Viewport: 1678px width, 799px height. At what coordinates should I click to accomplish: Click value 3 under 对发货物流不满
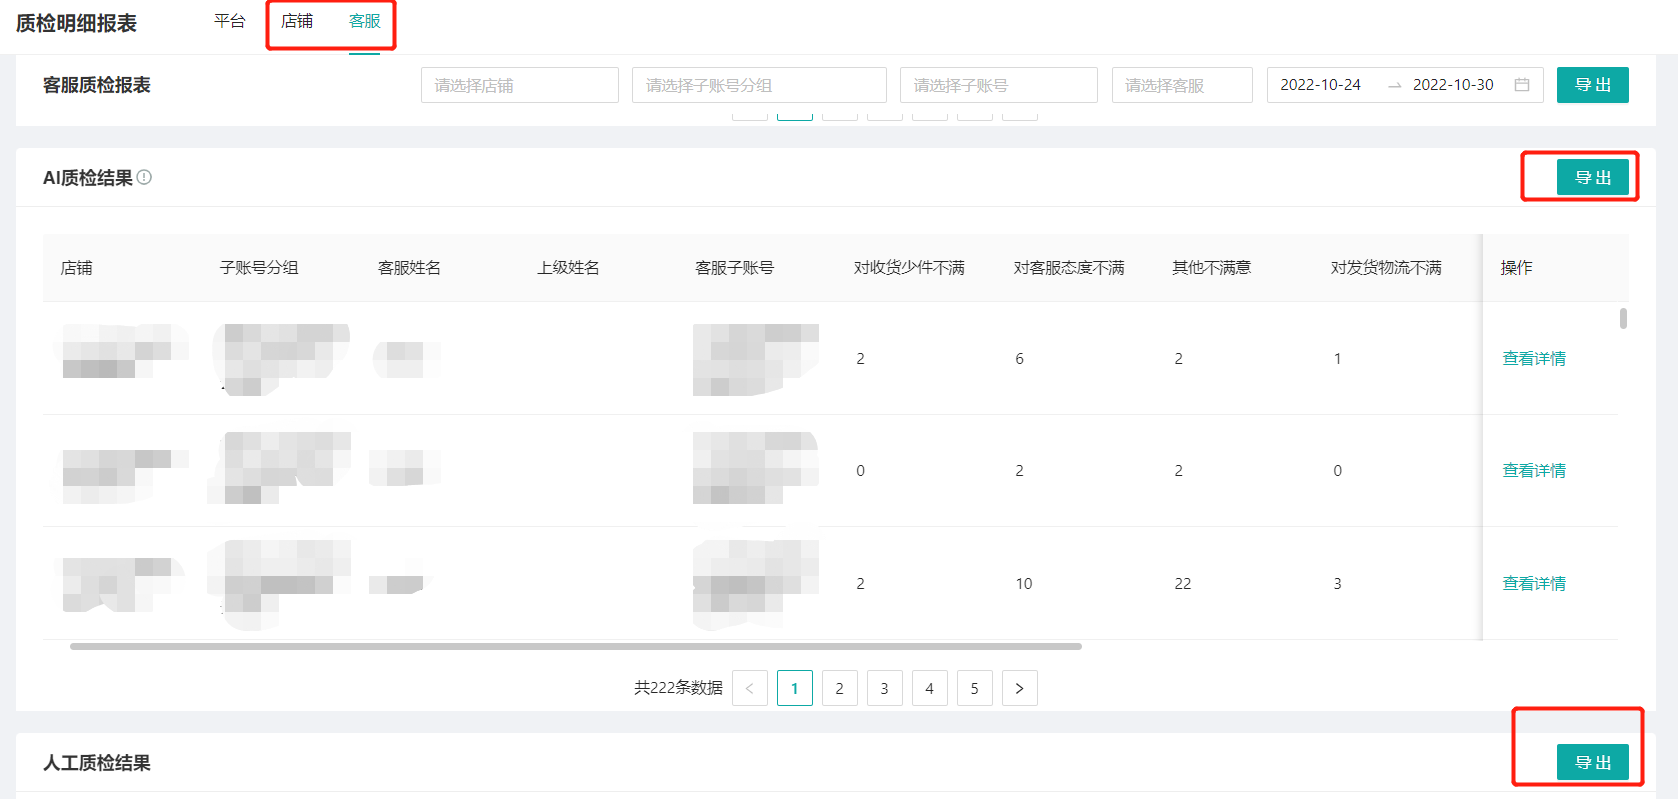coord(1337,583)
